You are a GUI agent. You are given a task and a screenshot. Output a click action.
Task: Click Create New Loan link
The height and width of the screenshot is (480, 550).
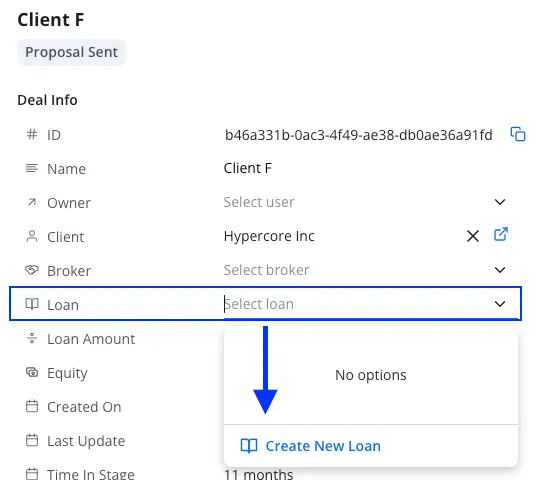[x=323, y=446]
